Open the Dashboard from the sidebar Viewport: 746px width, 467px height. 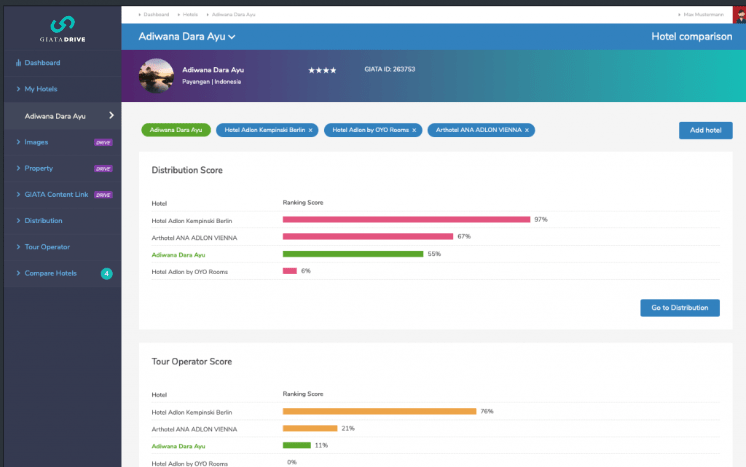42,63
